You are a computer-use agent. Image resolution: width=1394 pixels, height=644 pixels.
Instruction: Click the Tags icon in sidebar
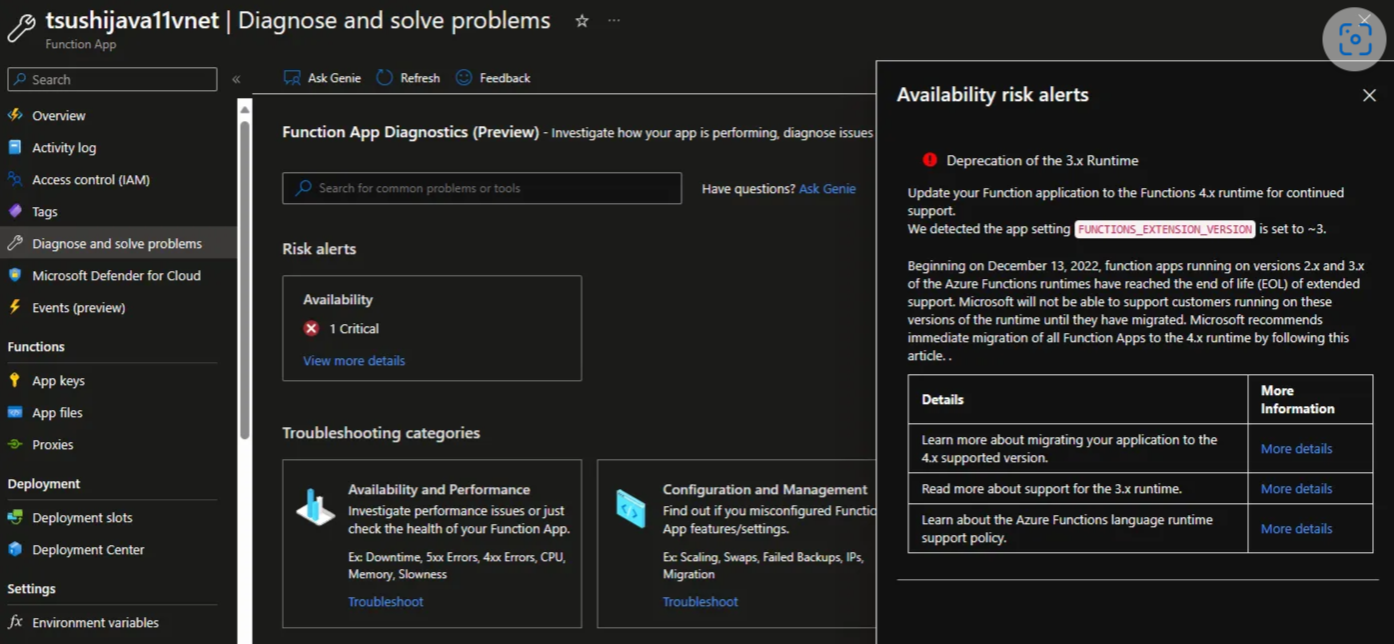tap(15, 211)
